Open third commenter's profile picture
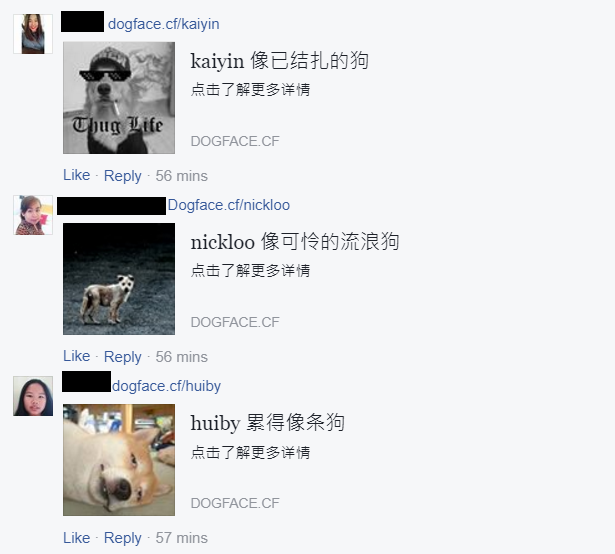 coord(33,396)
